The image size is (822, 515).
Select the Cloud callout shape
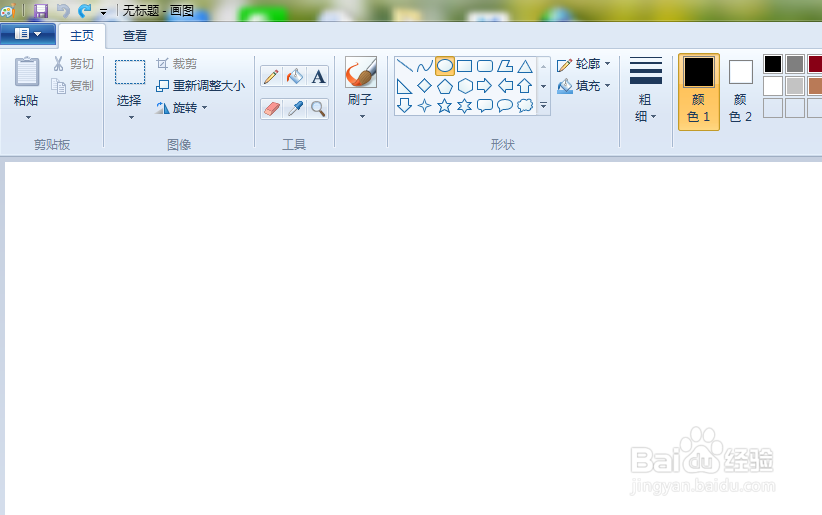coord(525,106)
